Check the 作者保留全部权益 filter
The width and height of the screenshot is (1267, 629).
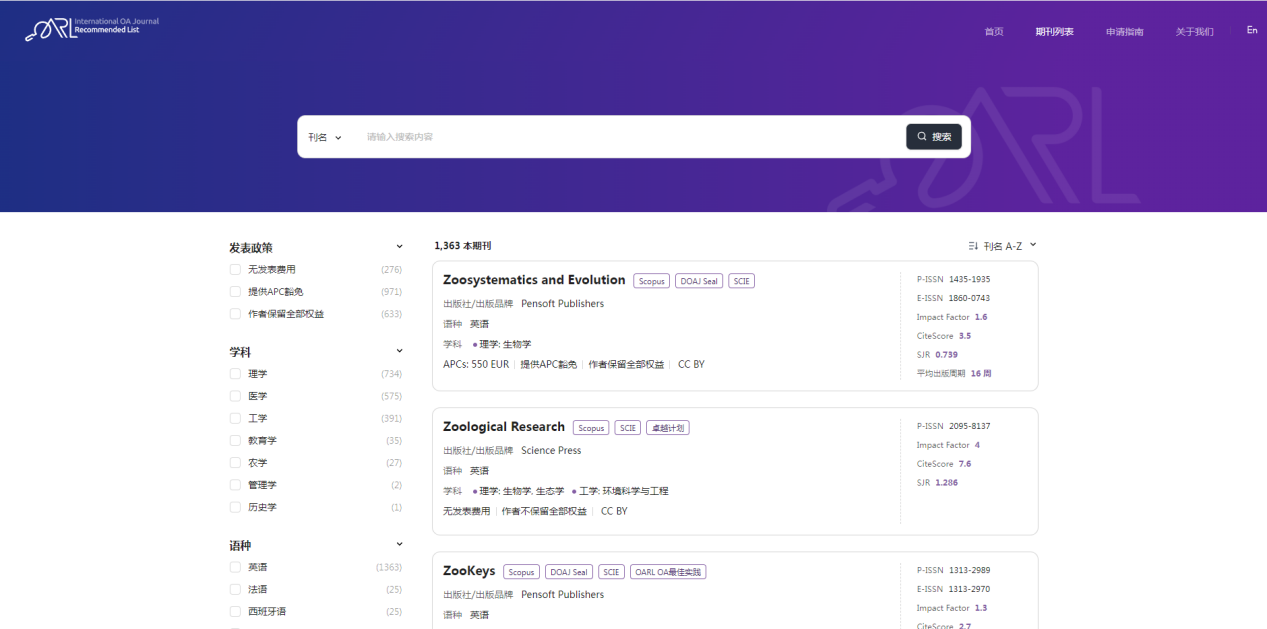pos(236,314)
